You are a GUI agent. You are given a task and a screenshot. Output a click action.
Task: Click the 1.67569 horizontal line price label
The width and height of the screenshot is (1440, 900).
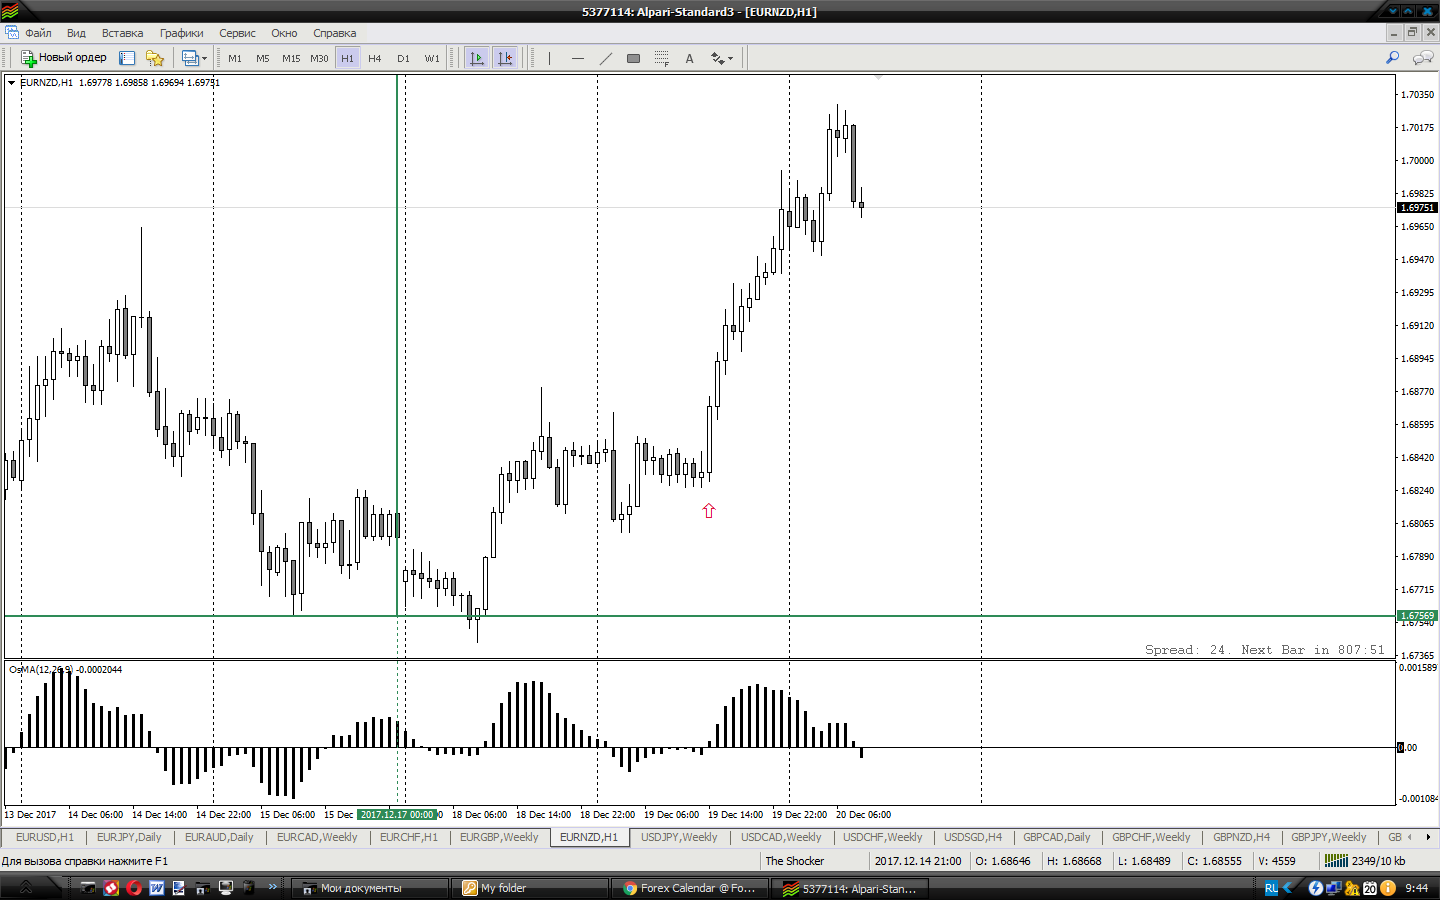point(1417,616)
